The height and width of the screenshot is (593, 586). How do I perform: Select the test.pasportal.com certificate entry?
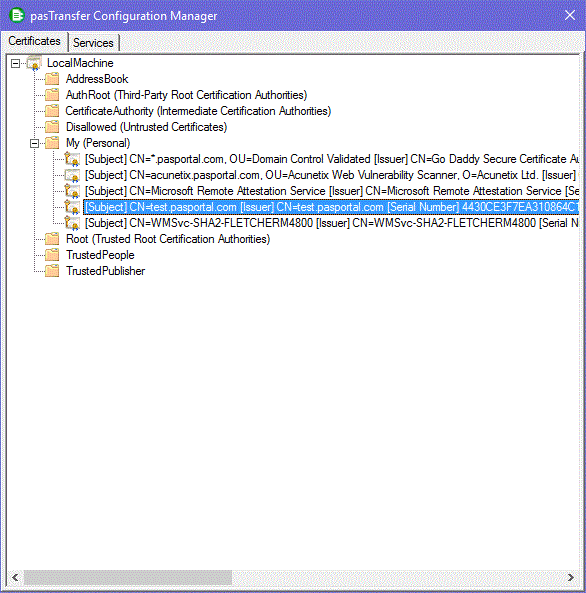click(331, 207)
